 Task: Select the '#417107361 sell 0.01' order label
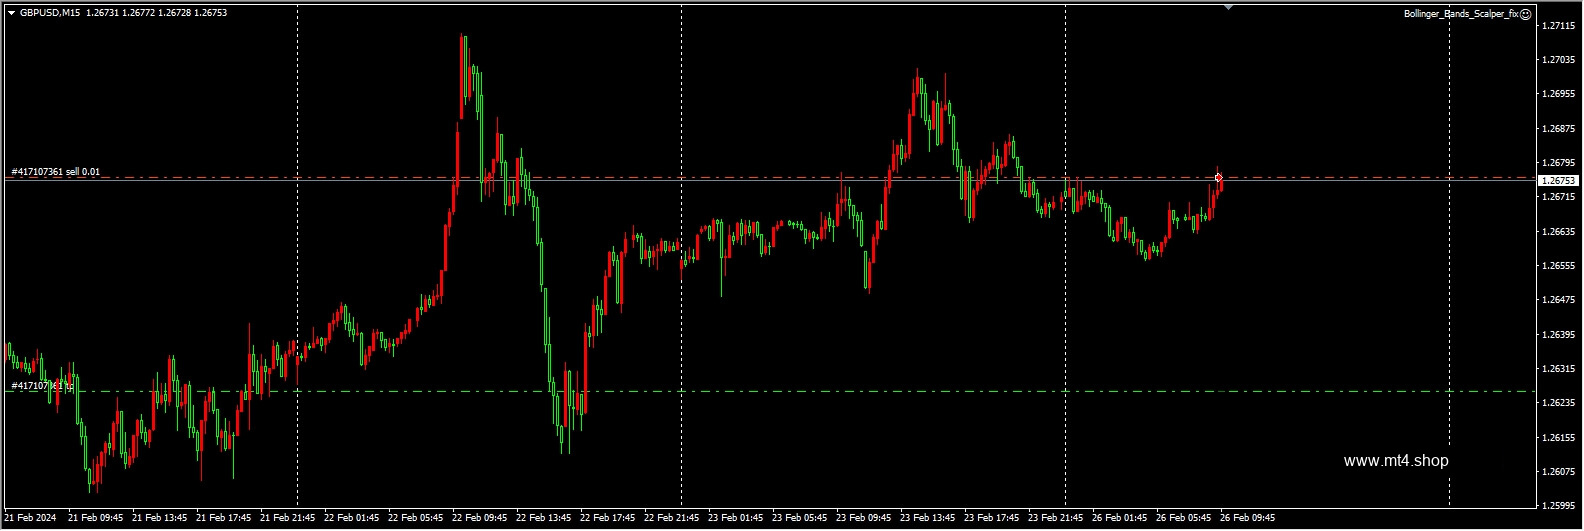click(56, 172)
